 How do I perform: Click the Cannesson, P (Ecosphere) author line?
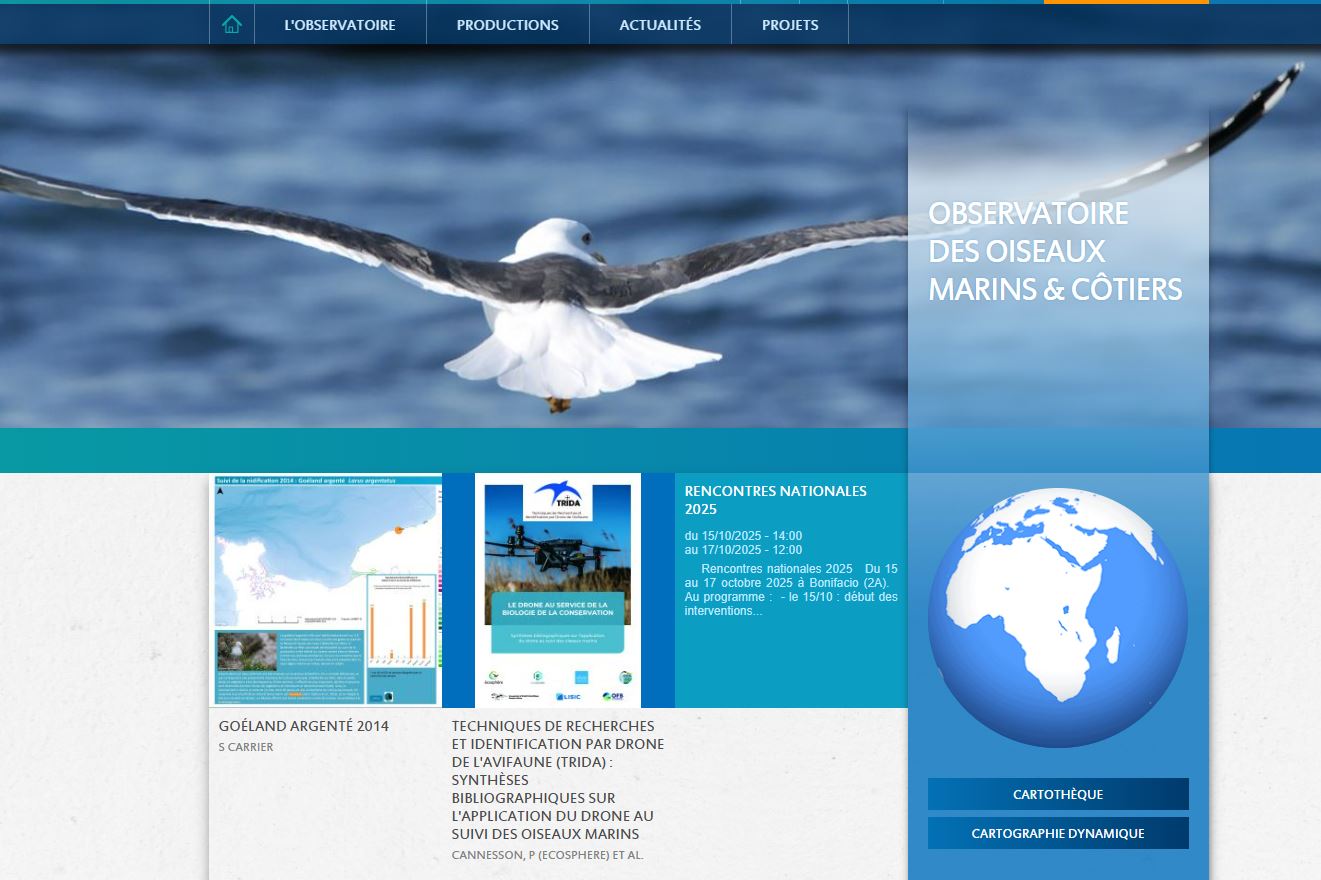(547, 855)
